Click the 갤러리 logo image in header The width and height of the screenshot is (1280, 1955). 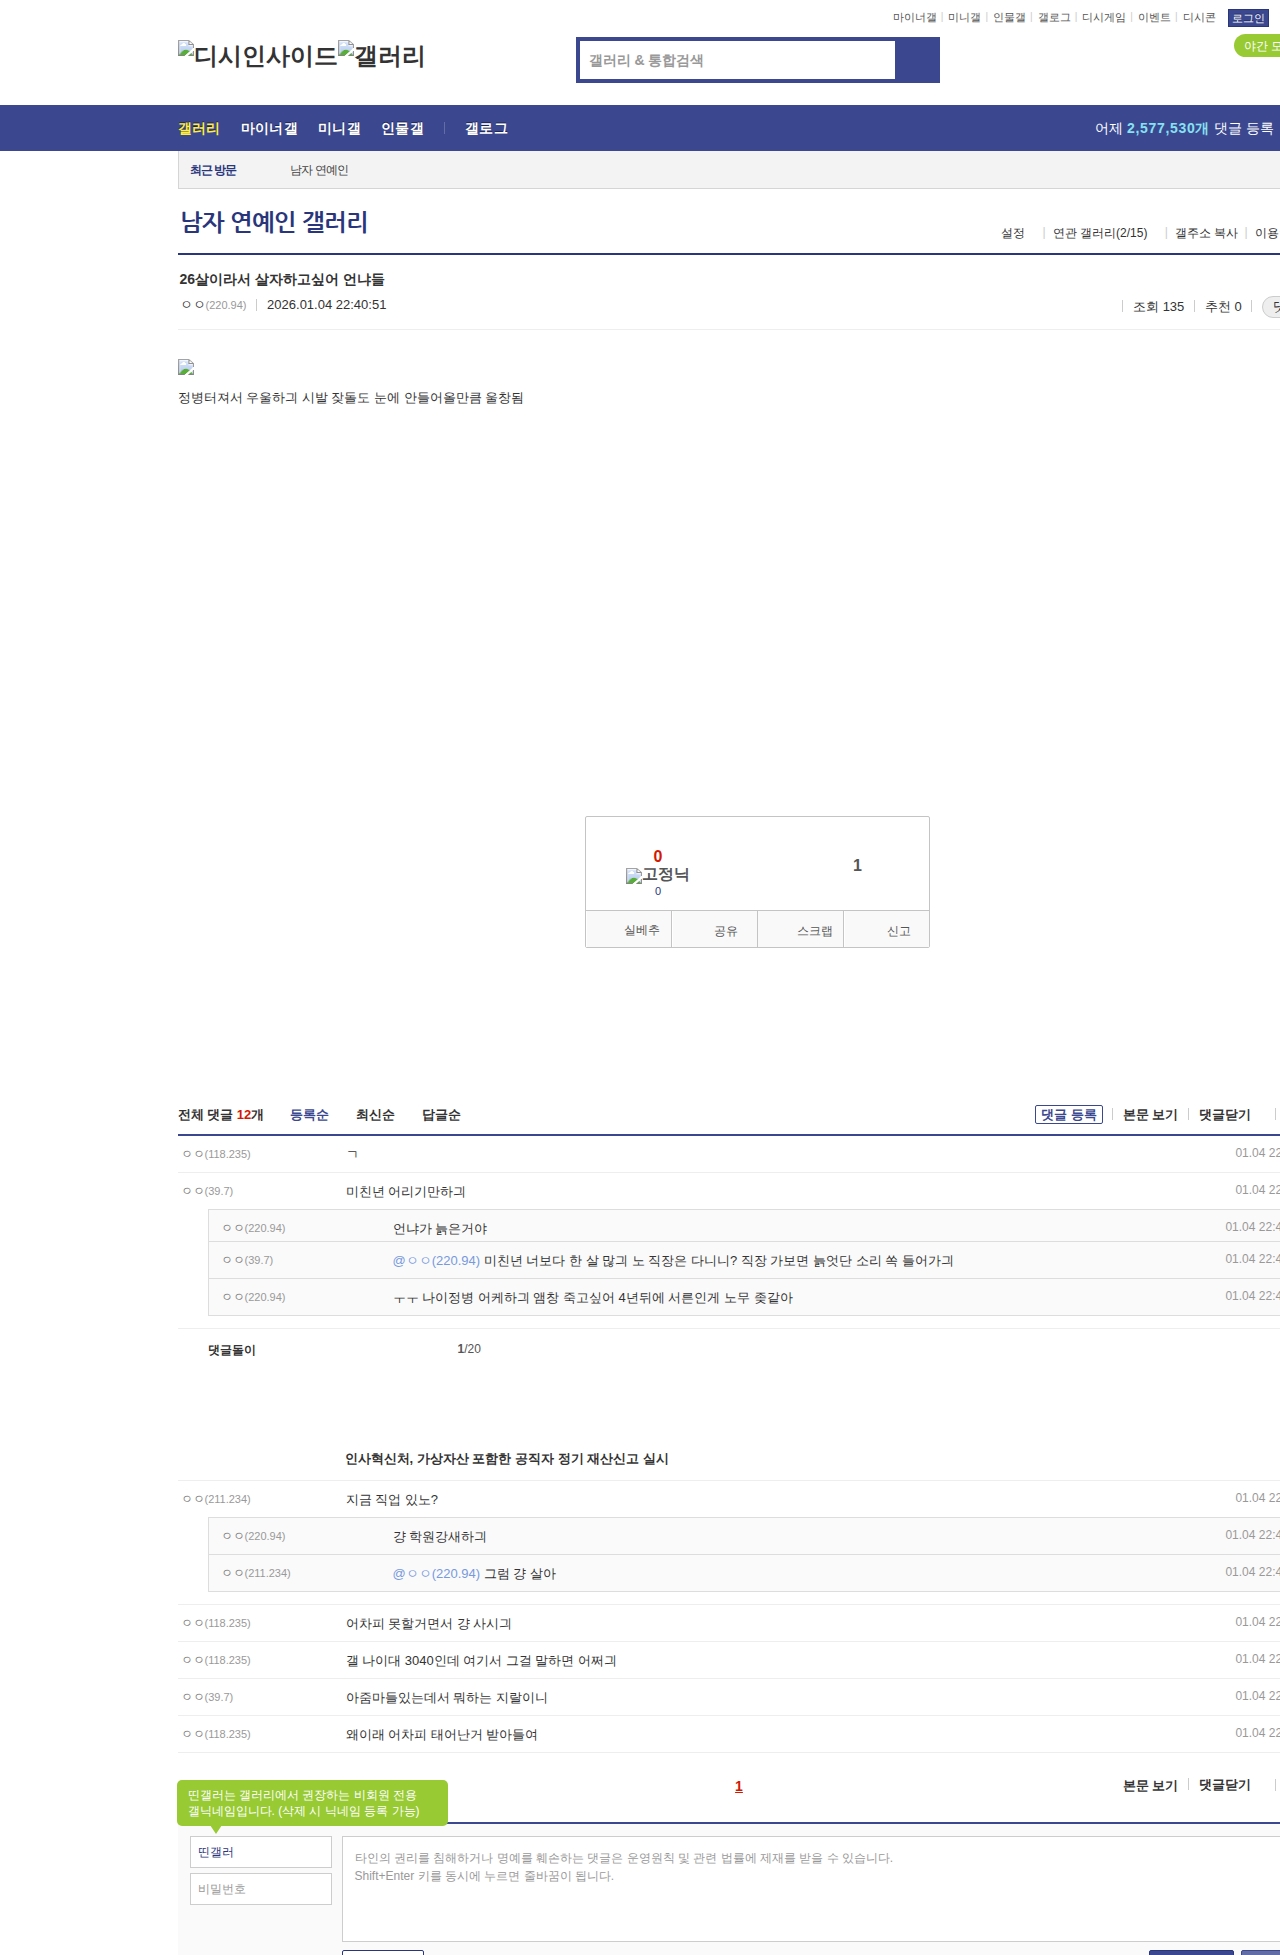381,55
